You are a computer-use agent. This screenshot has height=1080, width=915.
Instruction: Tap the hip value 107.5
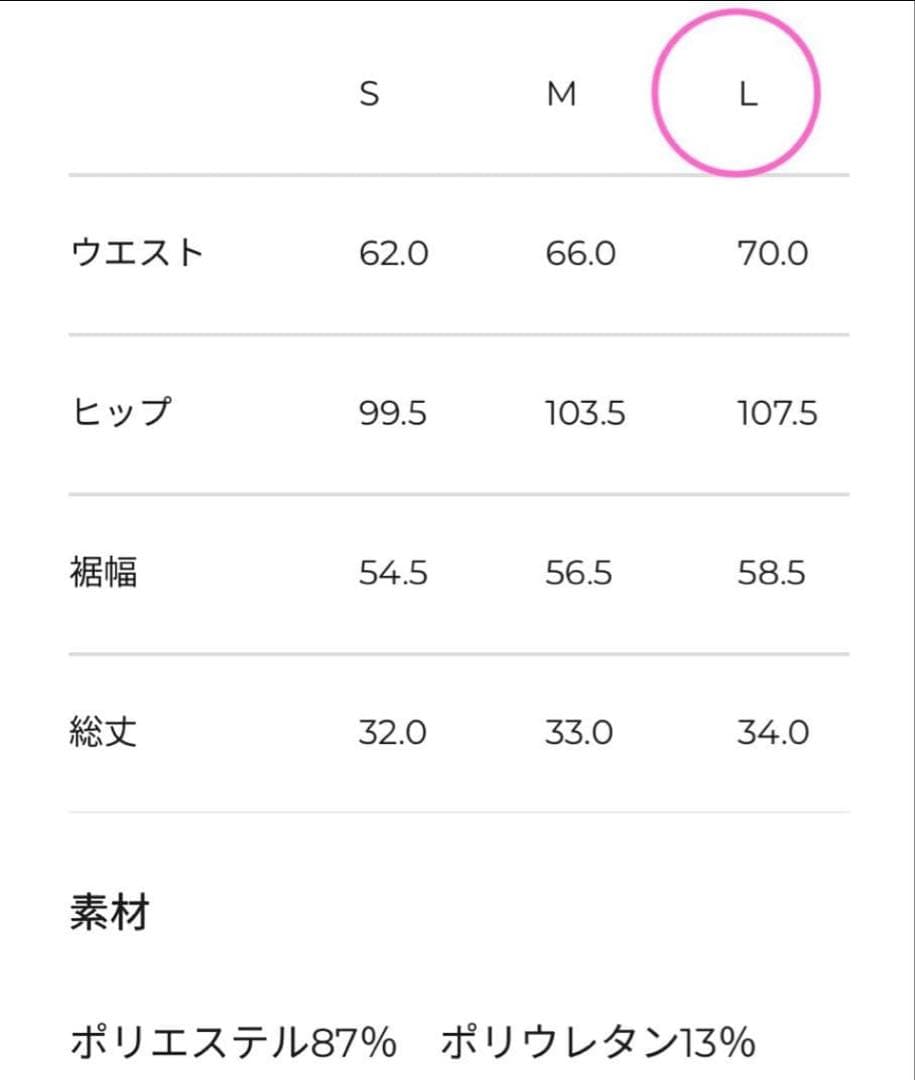coord(777,414)
